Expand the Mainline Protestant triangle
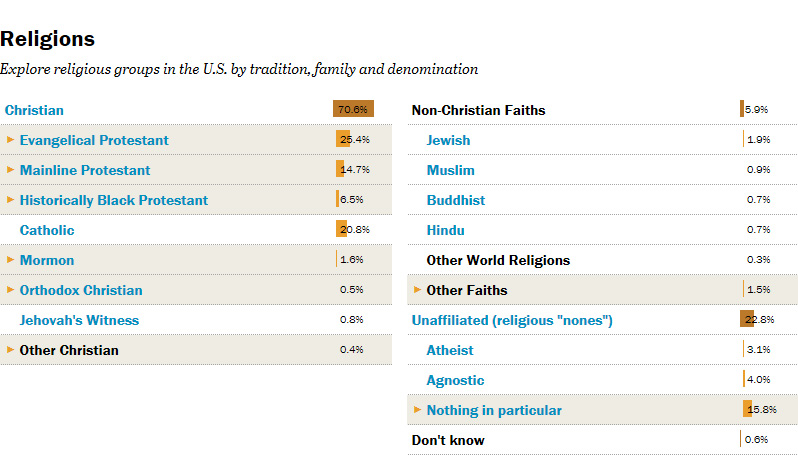Screen dimensions: 798x457 [10, 170]
